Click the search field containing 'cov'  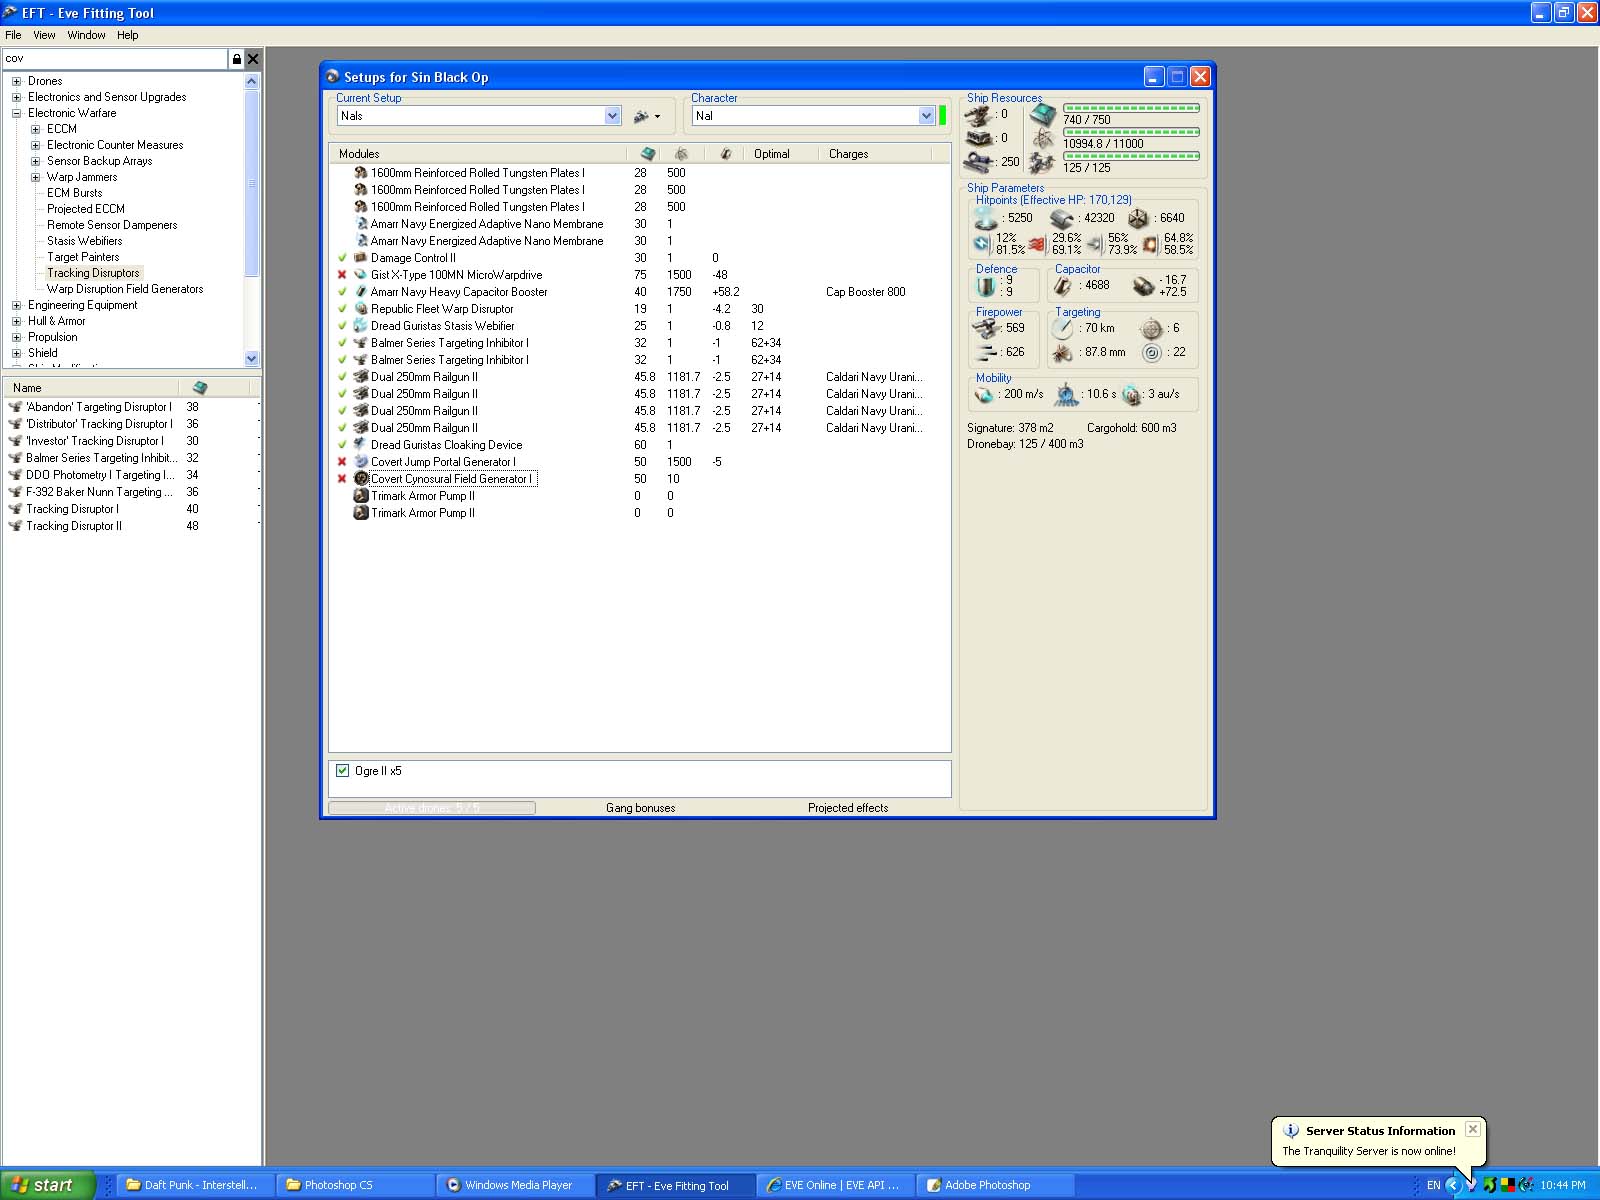pos(115,59)
